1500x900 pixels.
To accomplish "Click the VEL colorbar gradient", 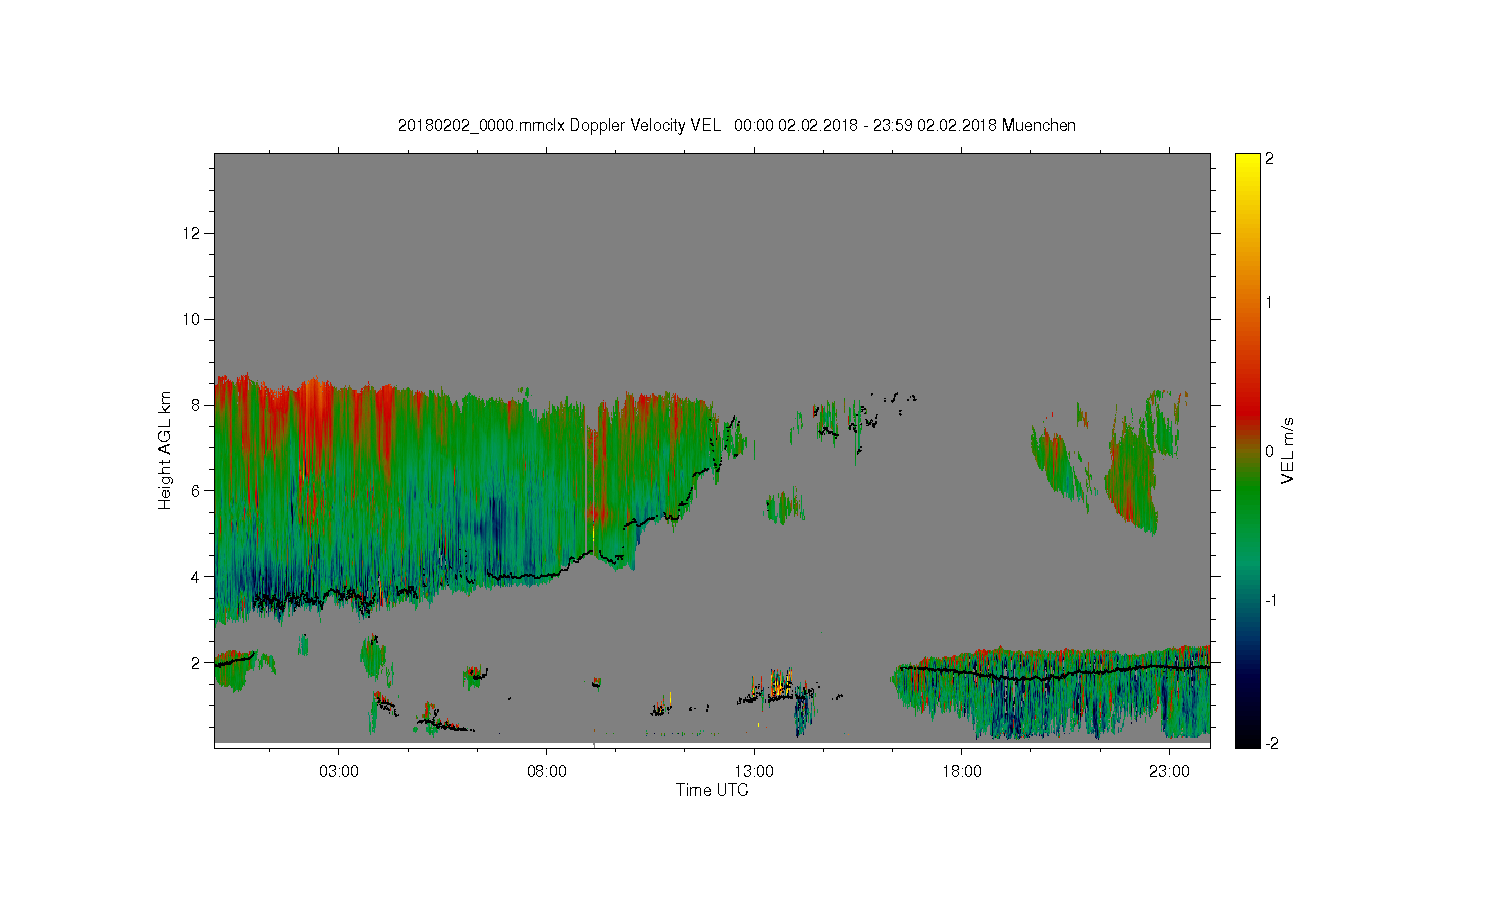I will point(1247,450).
